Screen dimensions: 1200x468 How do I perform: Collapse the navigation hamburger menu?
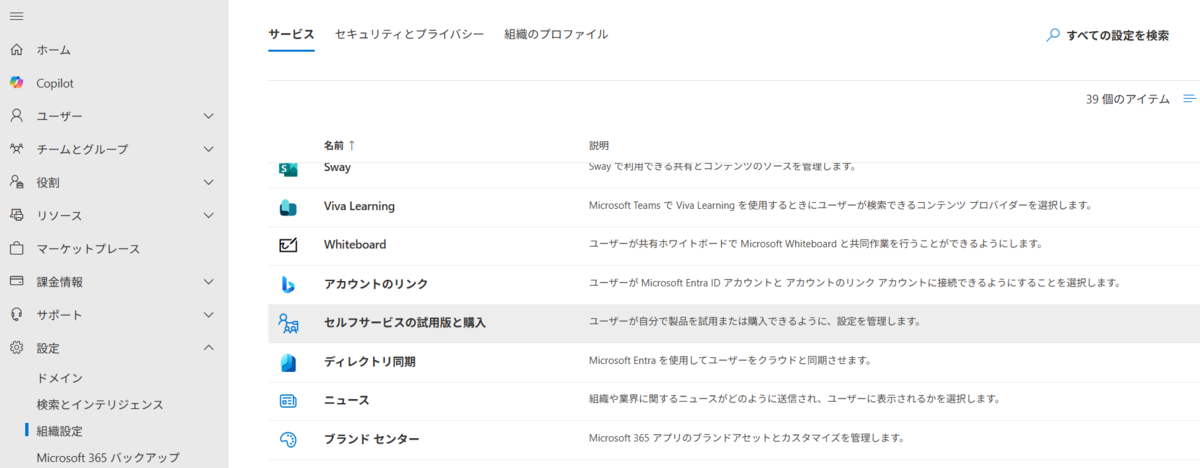(x=16, y=17)
